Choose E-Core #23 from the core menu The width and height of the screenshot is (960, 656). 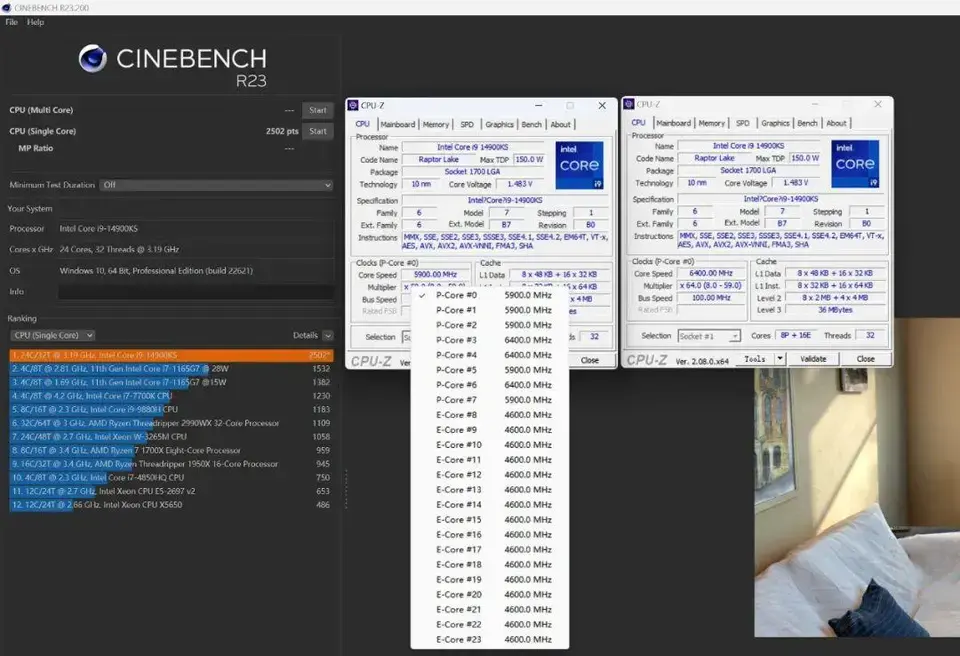490,639
